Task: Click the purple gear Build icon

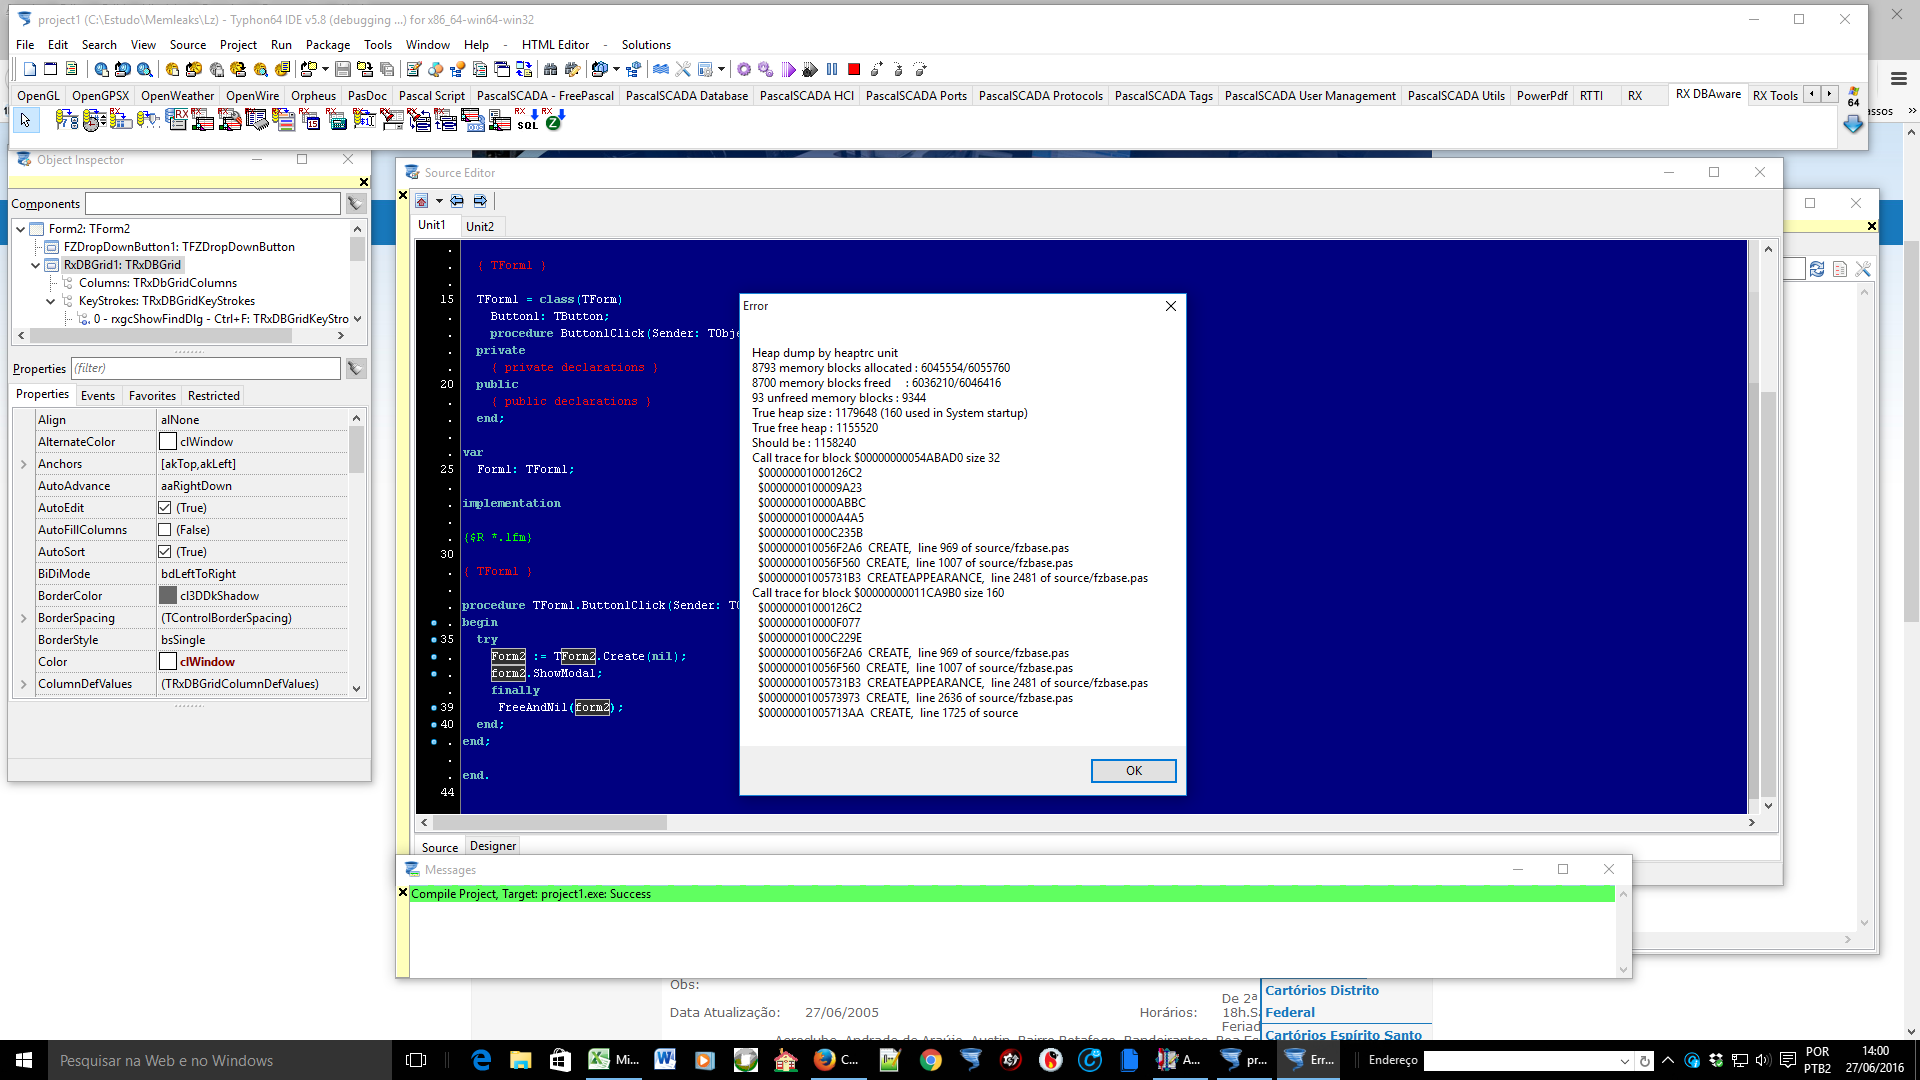Action: click(744, 69)
